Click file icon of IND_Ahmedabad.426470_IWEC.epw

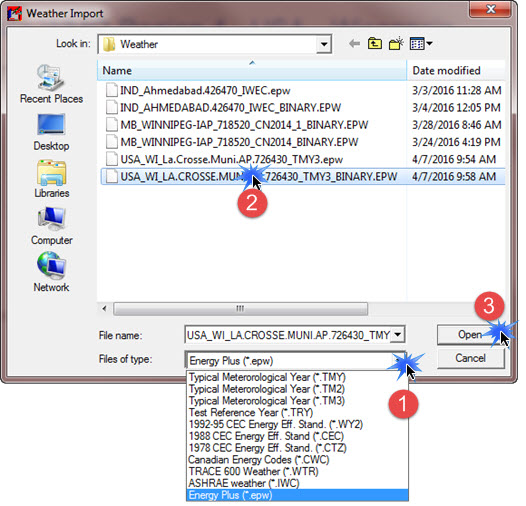click(x=112, y=90)
